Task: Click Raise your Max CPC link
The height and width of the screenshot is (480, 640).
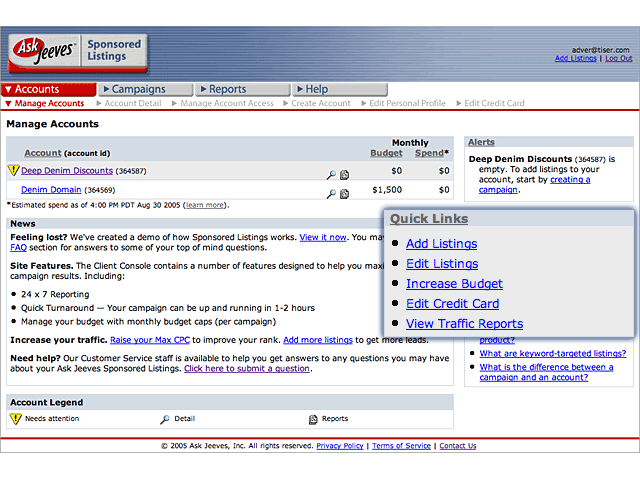Action: [150, 340]
